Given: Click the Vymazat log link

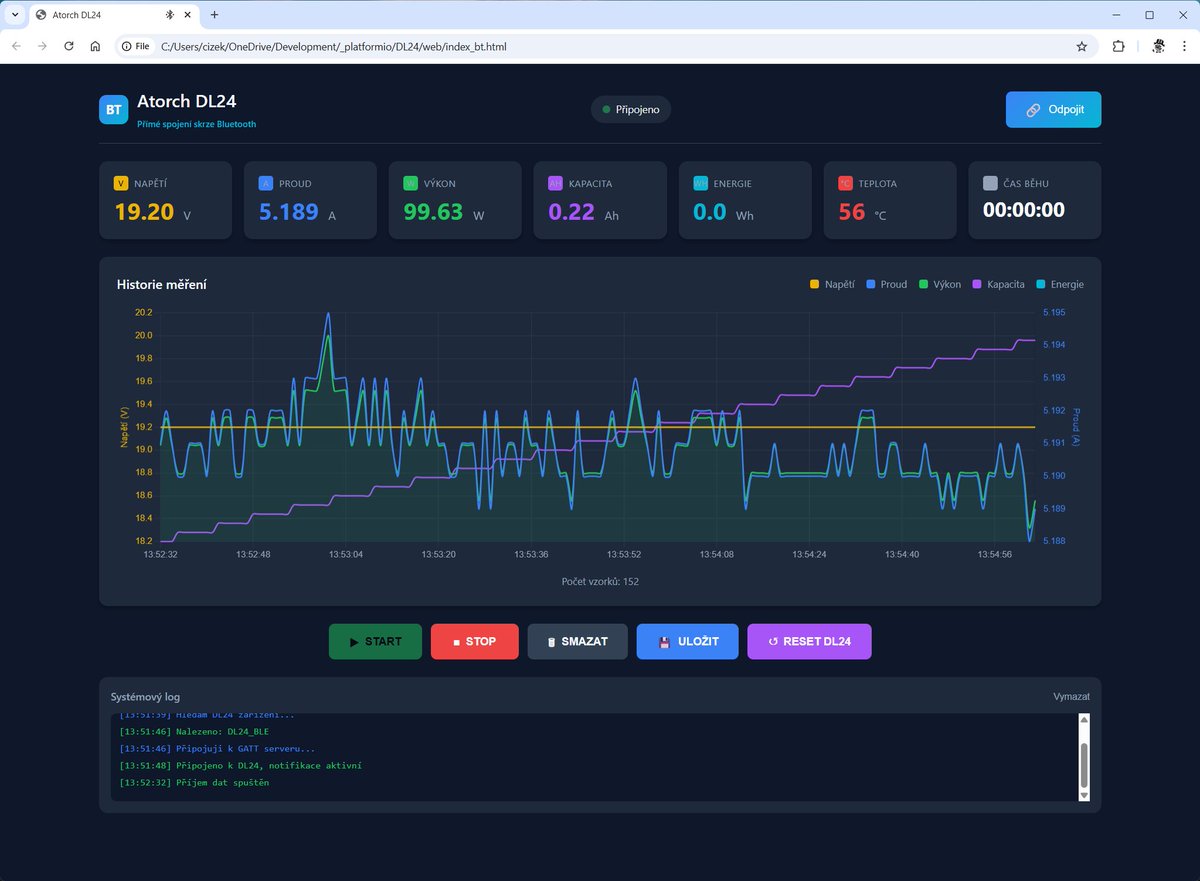Looking at the screenshot, I should point(1071,697).
